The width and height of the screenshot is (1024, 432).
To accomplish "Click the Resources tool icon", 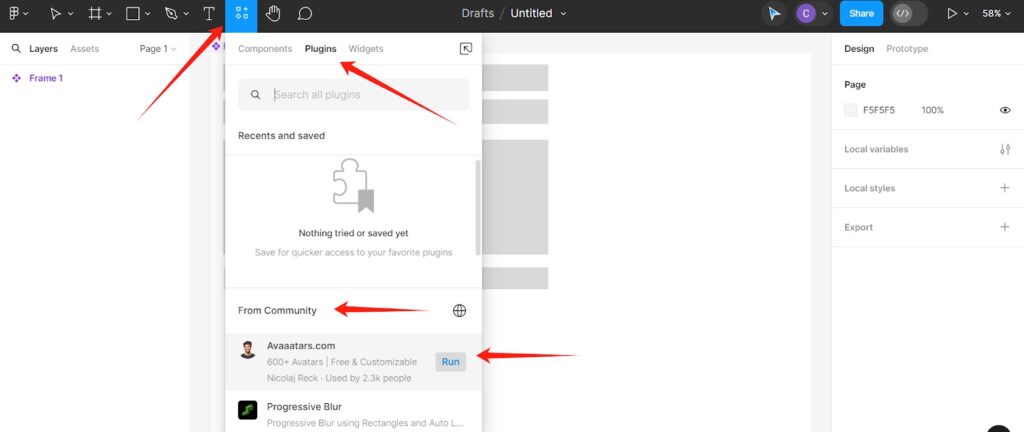I will (x=242, y=14).
